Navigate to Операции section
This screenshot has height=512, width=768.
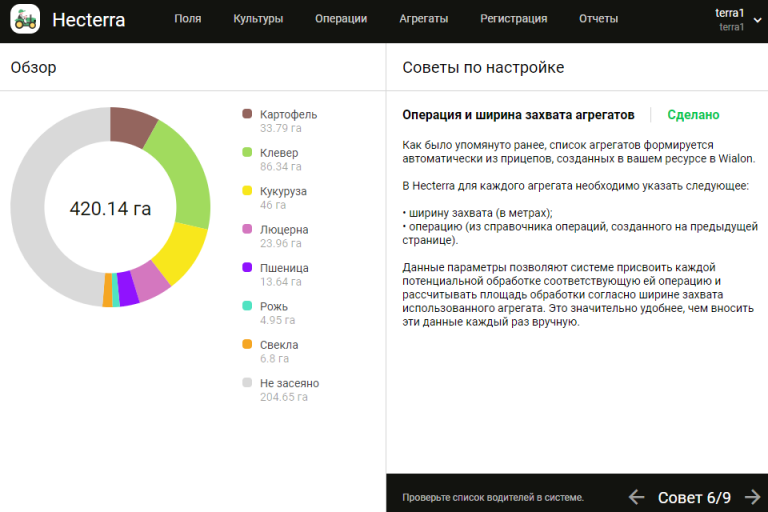click(x=340, y=18)
